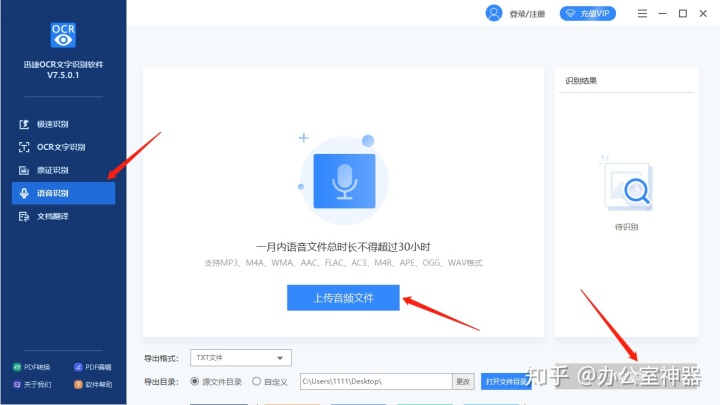Click the OCR文字识别 scan frame icon
720x405 pixels.
24,147
